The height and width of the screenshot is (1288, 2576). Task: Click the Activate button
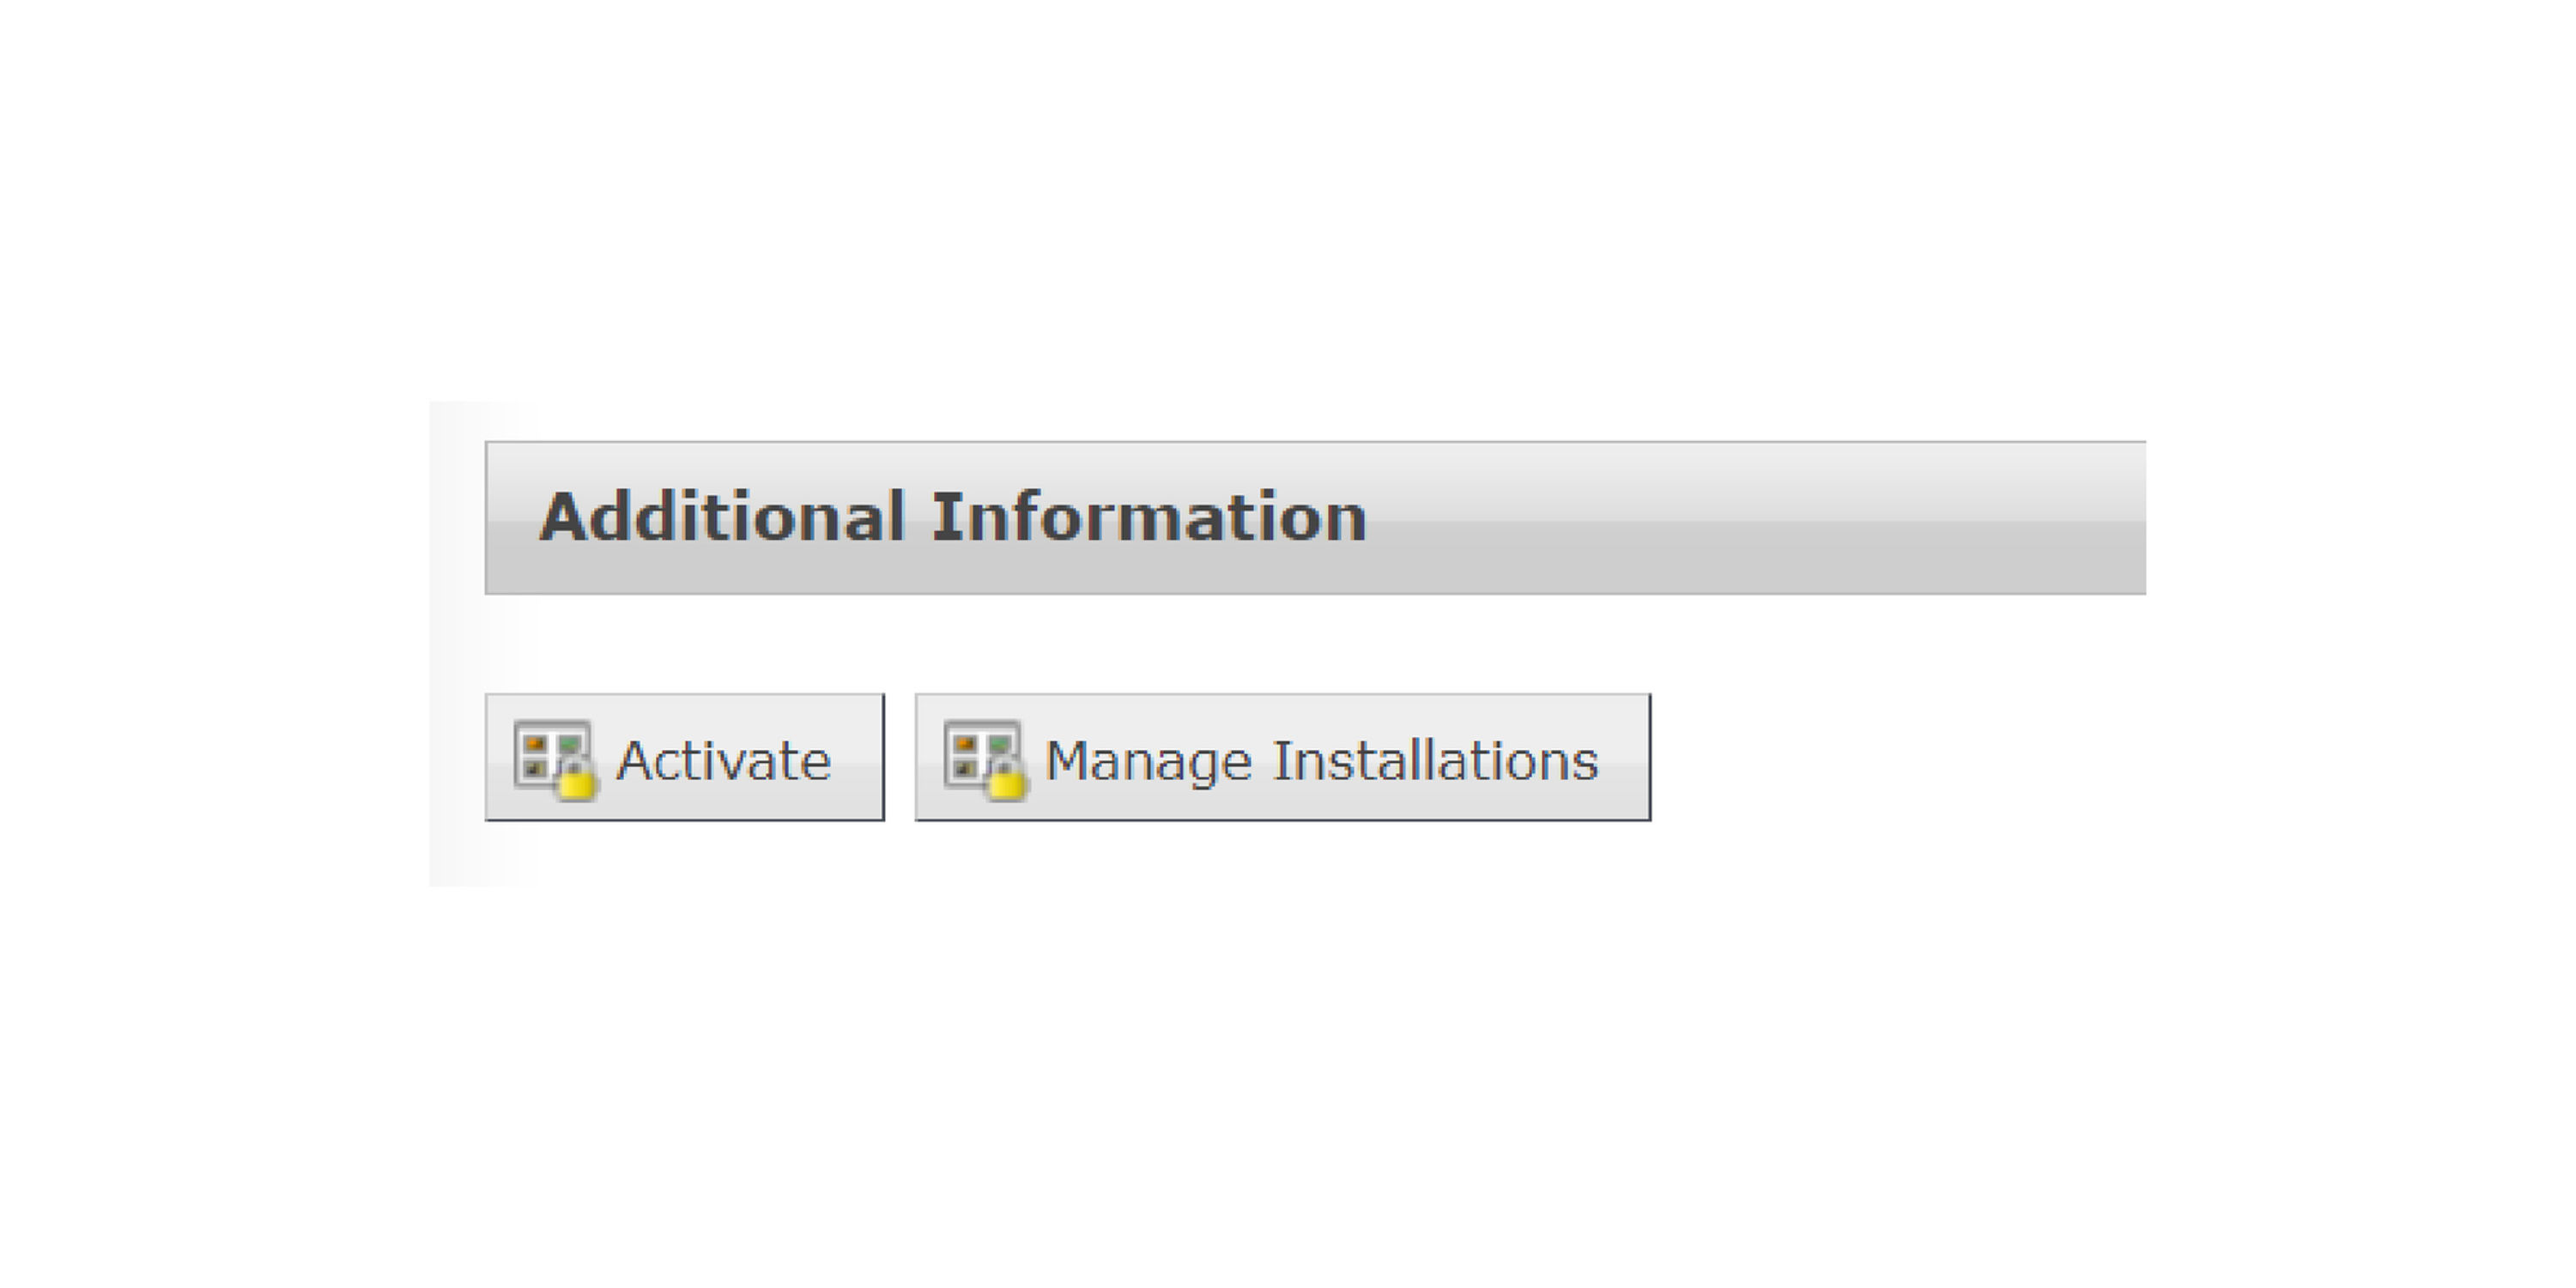coord(684,758)
